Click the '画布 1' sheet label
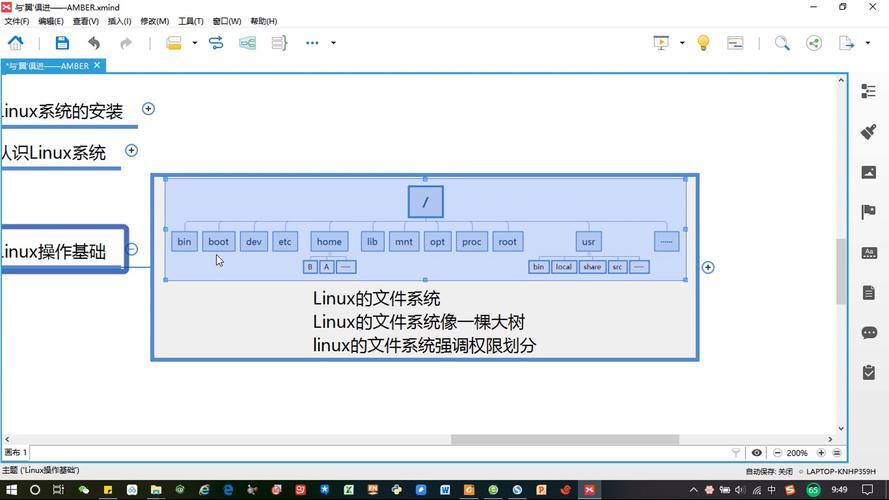This screenshot has width=889, height=500. click(x=15, y=452)
